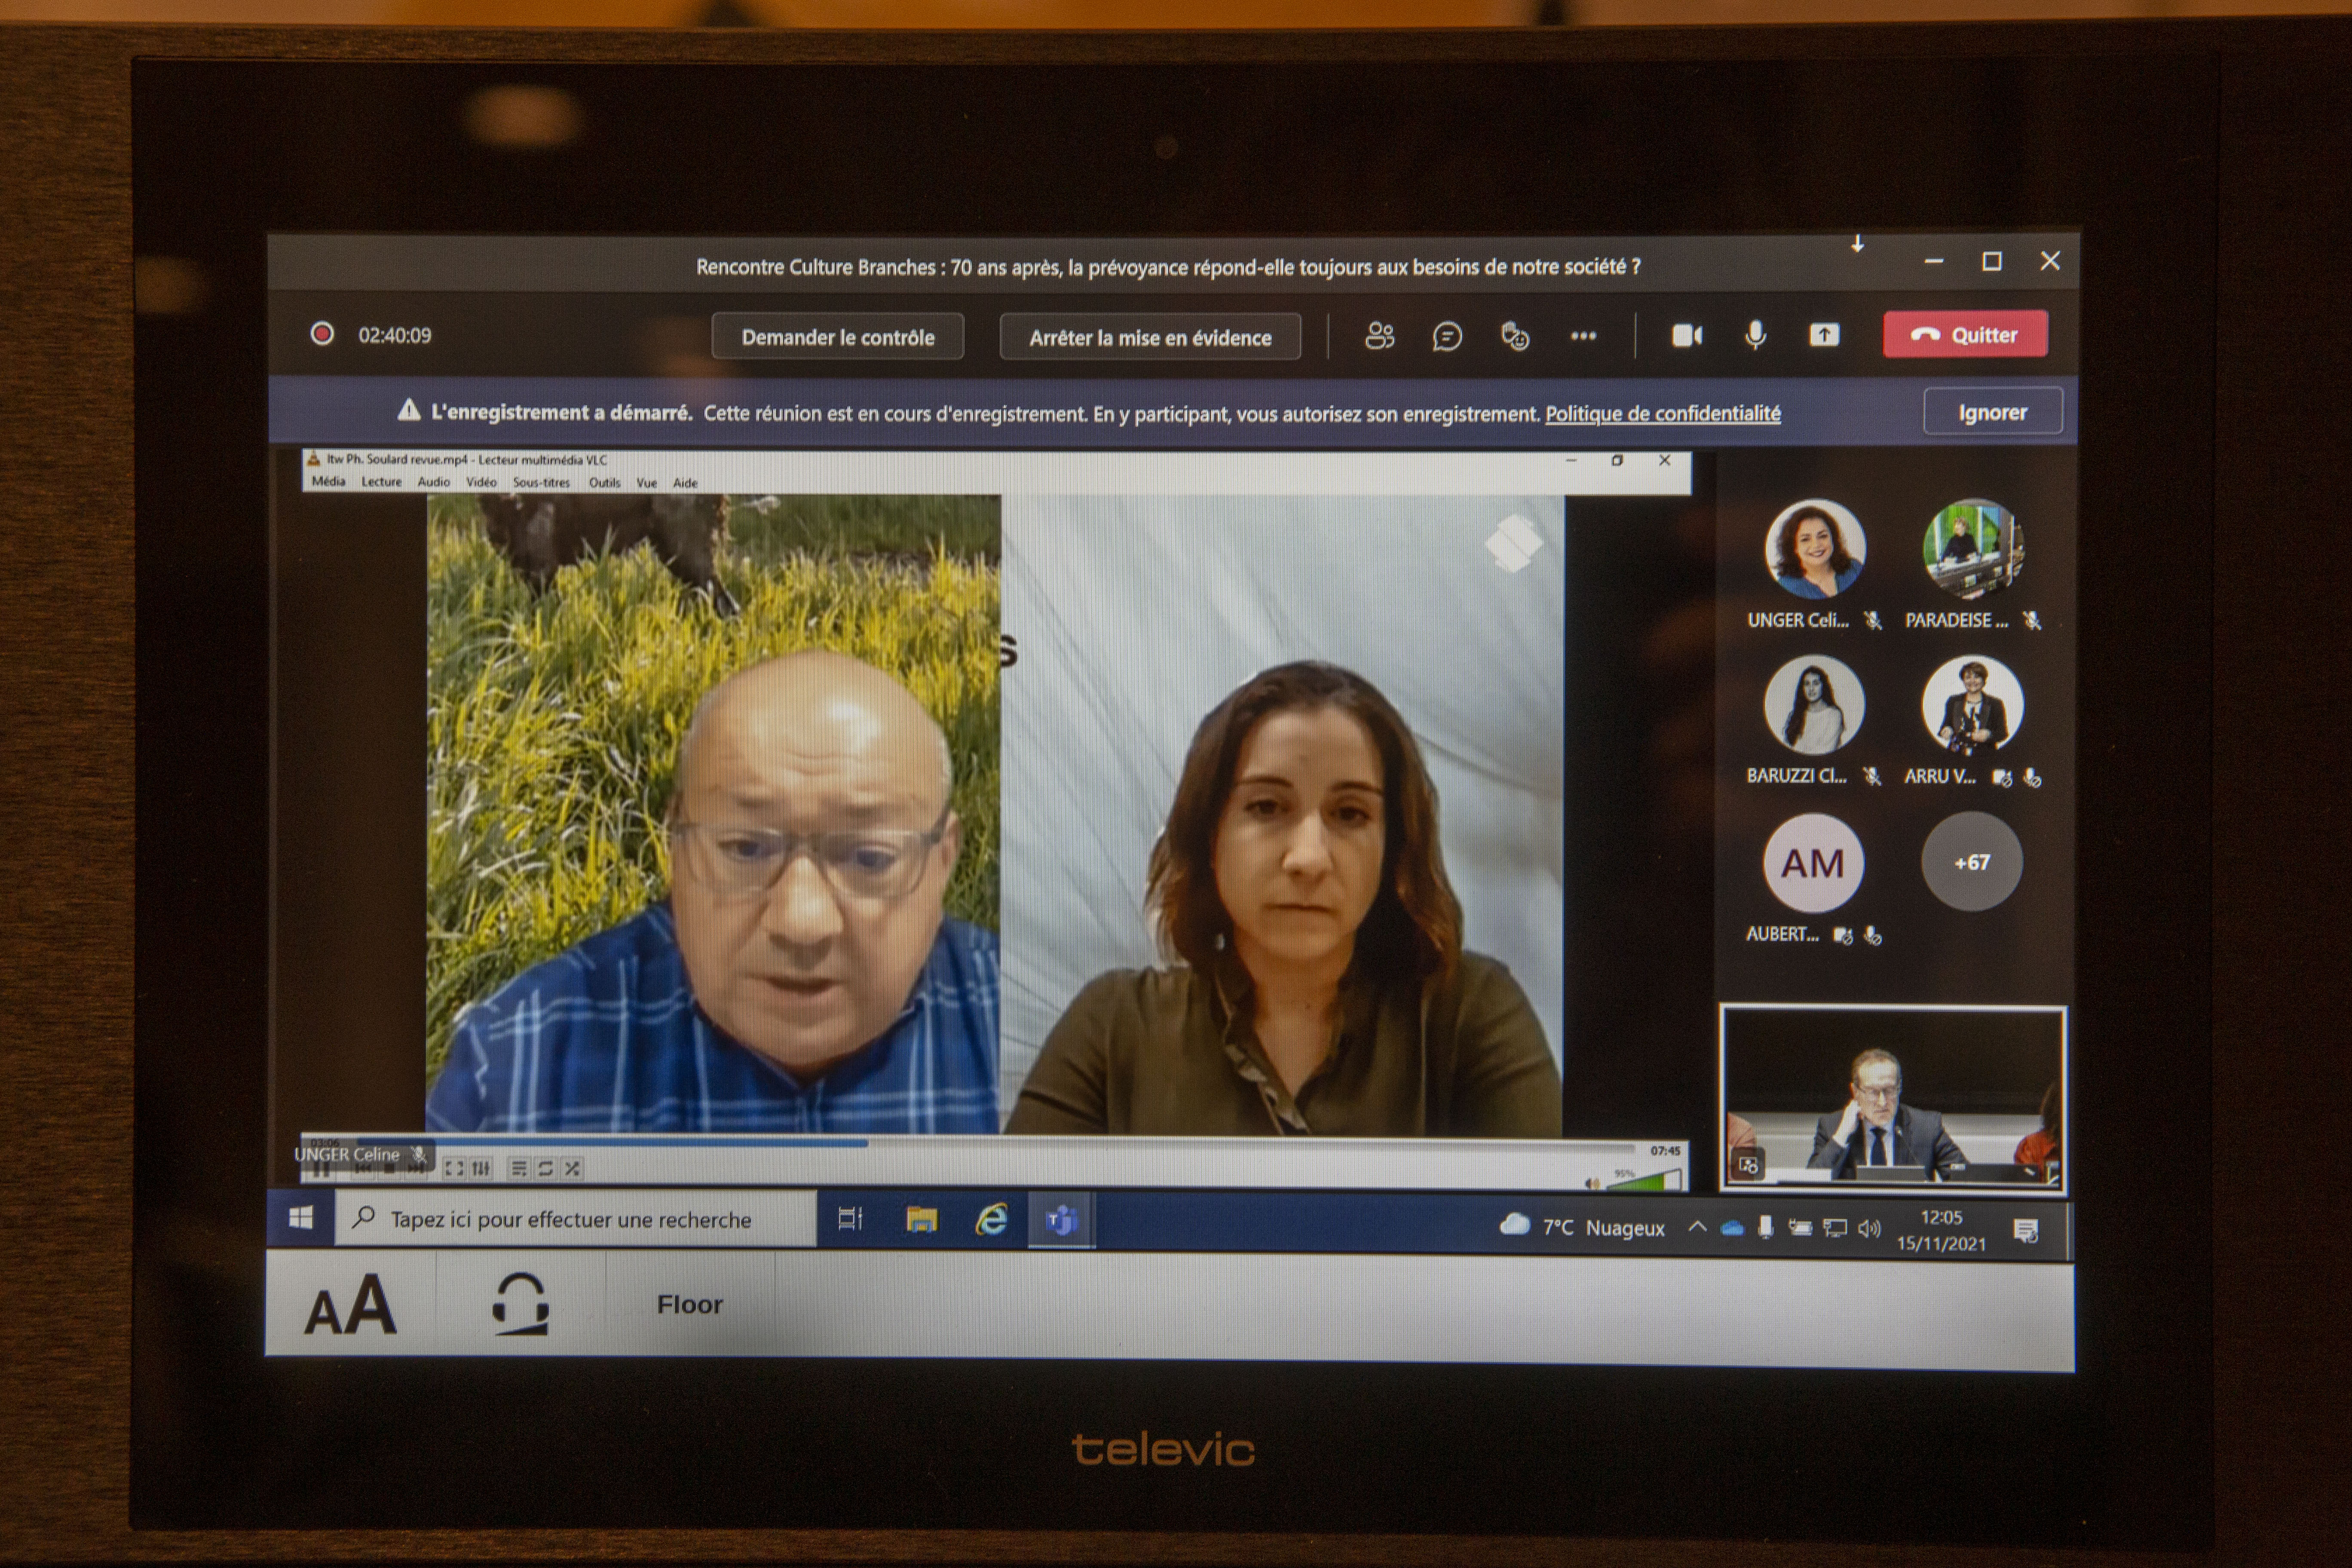Click the share content tray icon
The width and height of the screenshot is (2352, 1568).
[1824, 335]
